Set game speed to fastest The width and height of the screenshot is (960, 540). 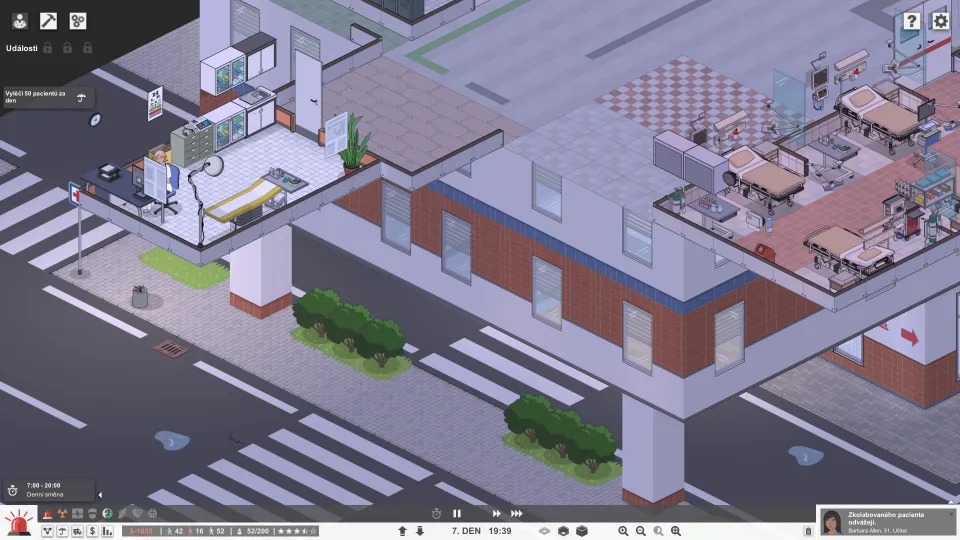click(x=518, y=514)
